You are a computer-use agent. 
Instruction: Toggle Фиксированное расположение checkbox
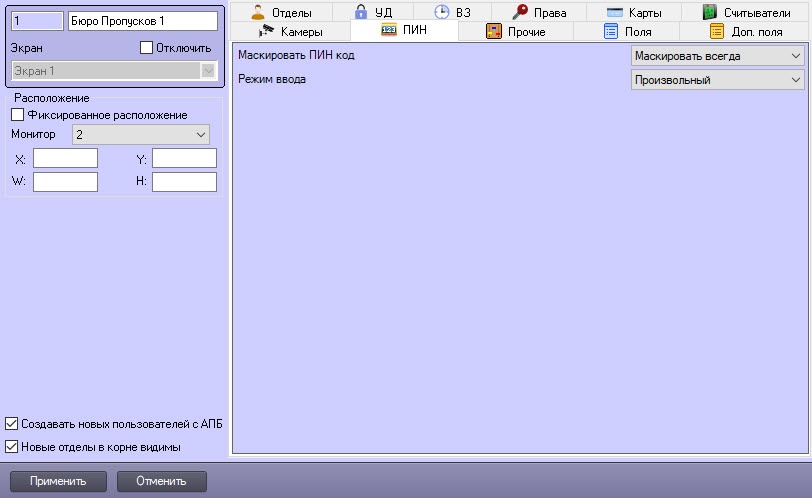(17, 115)
